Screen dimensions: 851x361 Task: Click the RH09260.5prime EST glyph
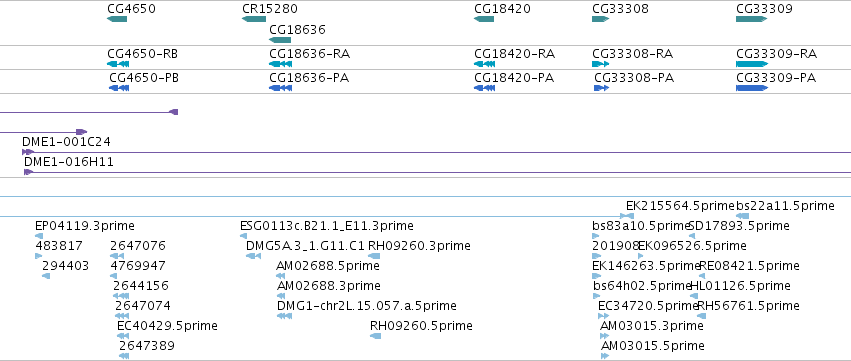(x=376, y=336)
